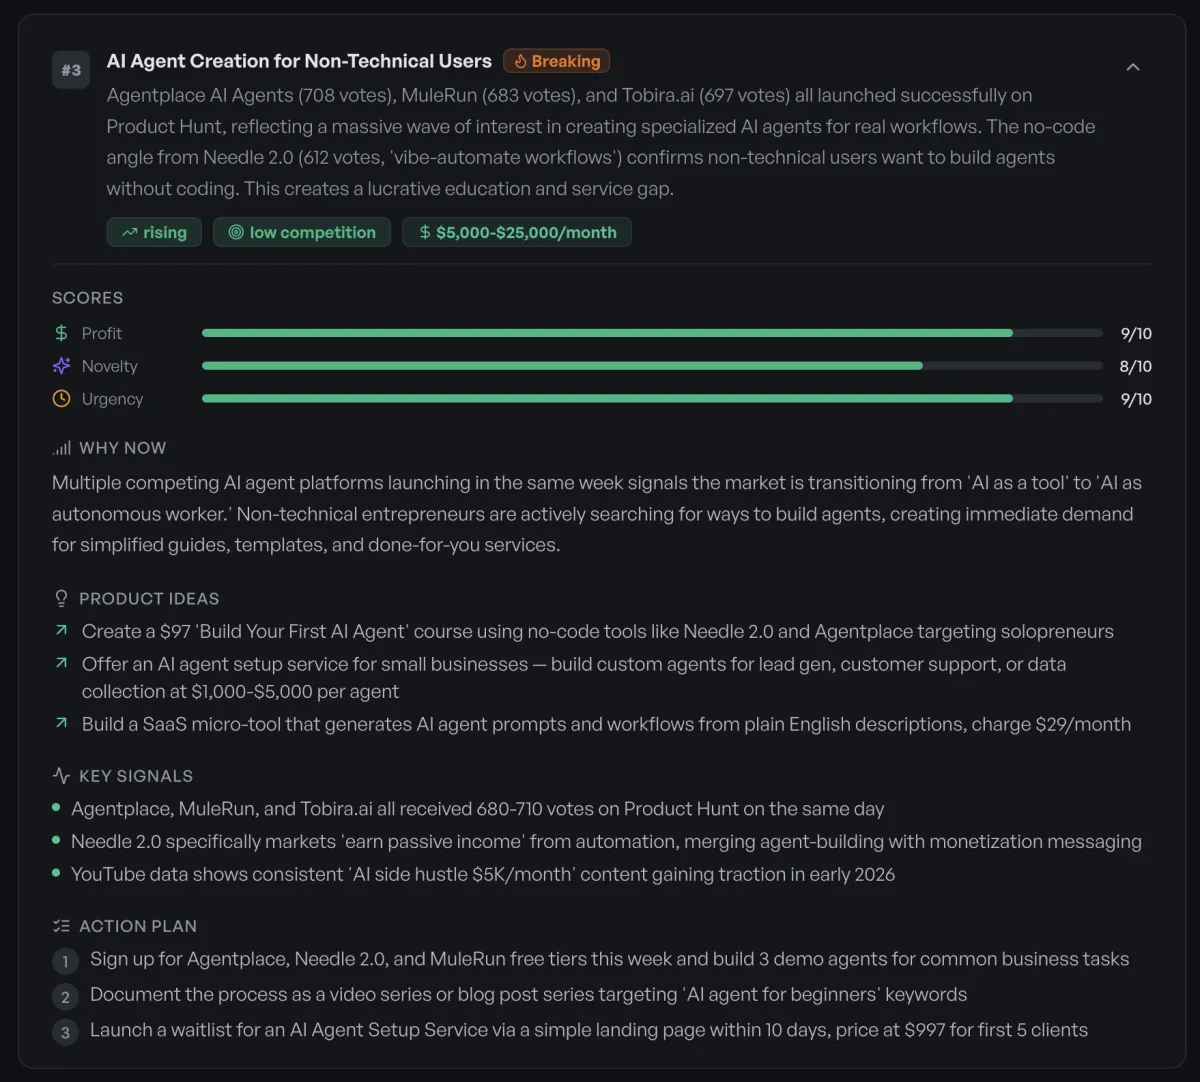
Task: Click the #3 rank badge
Action: [71, 70]
